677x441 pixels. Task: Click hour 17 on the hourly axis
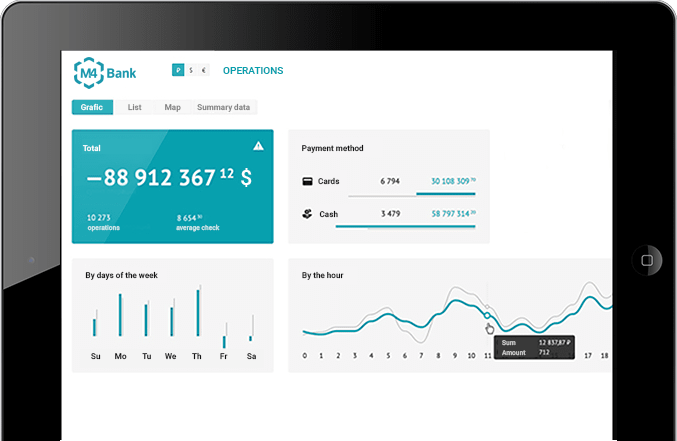588,355
